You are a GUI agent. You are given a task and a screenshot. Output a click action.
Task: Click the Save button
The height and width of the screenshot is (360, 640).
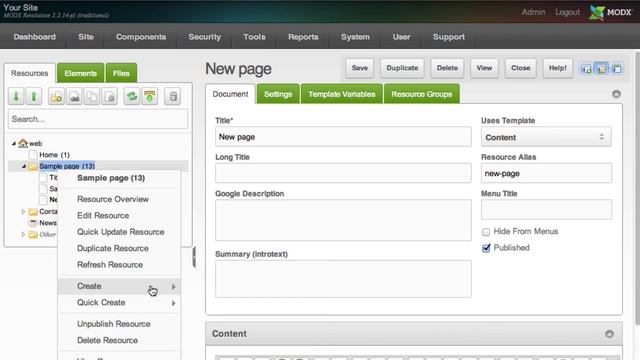(360, 68)
